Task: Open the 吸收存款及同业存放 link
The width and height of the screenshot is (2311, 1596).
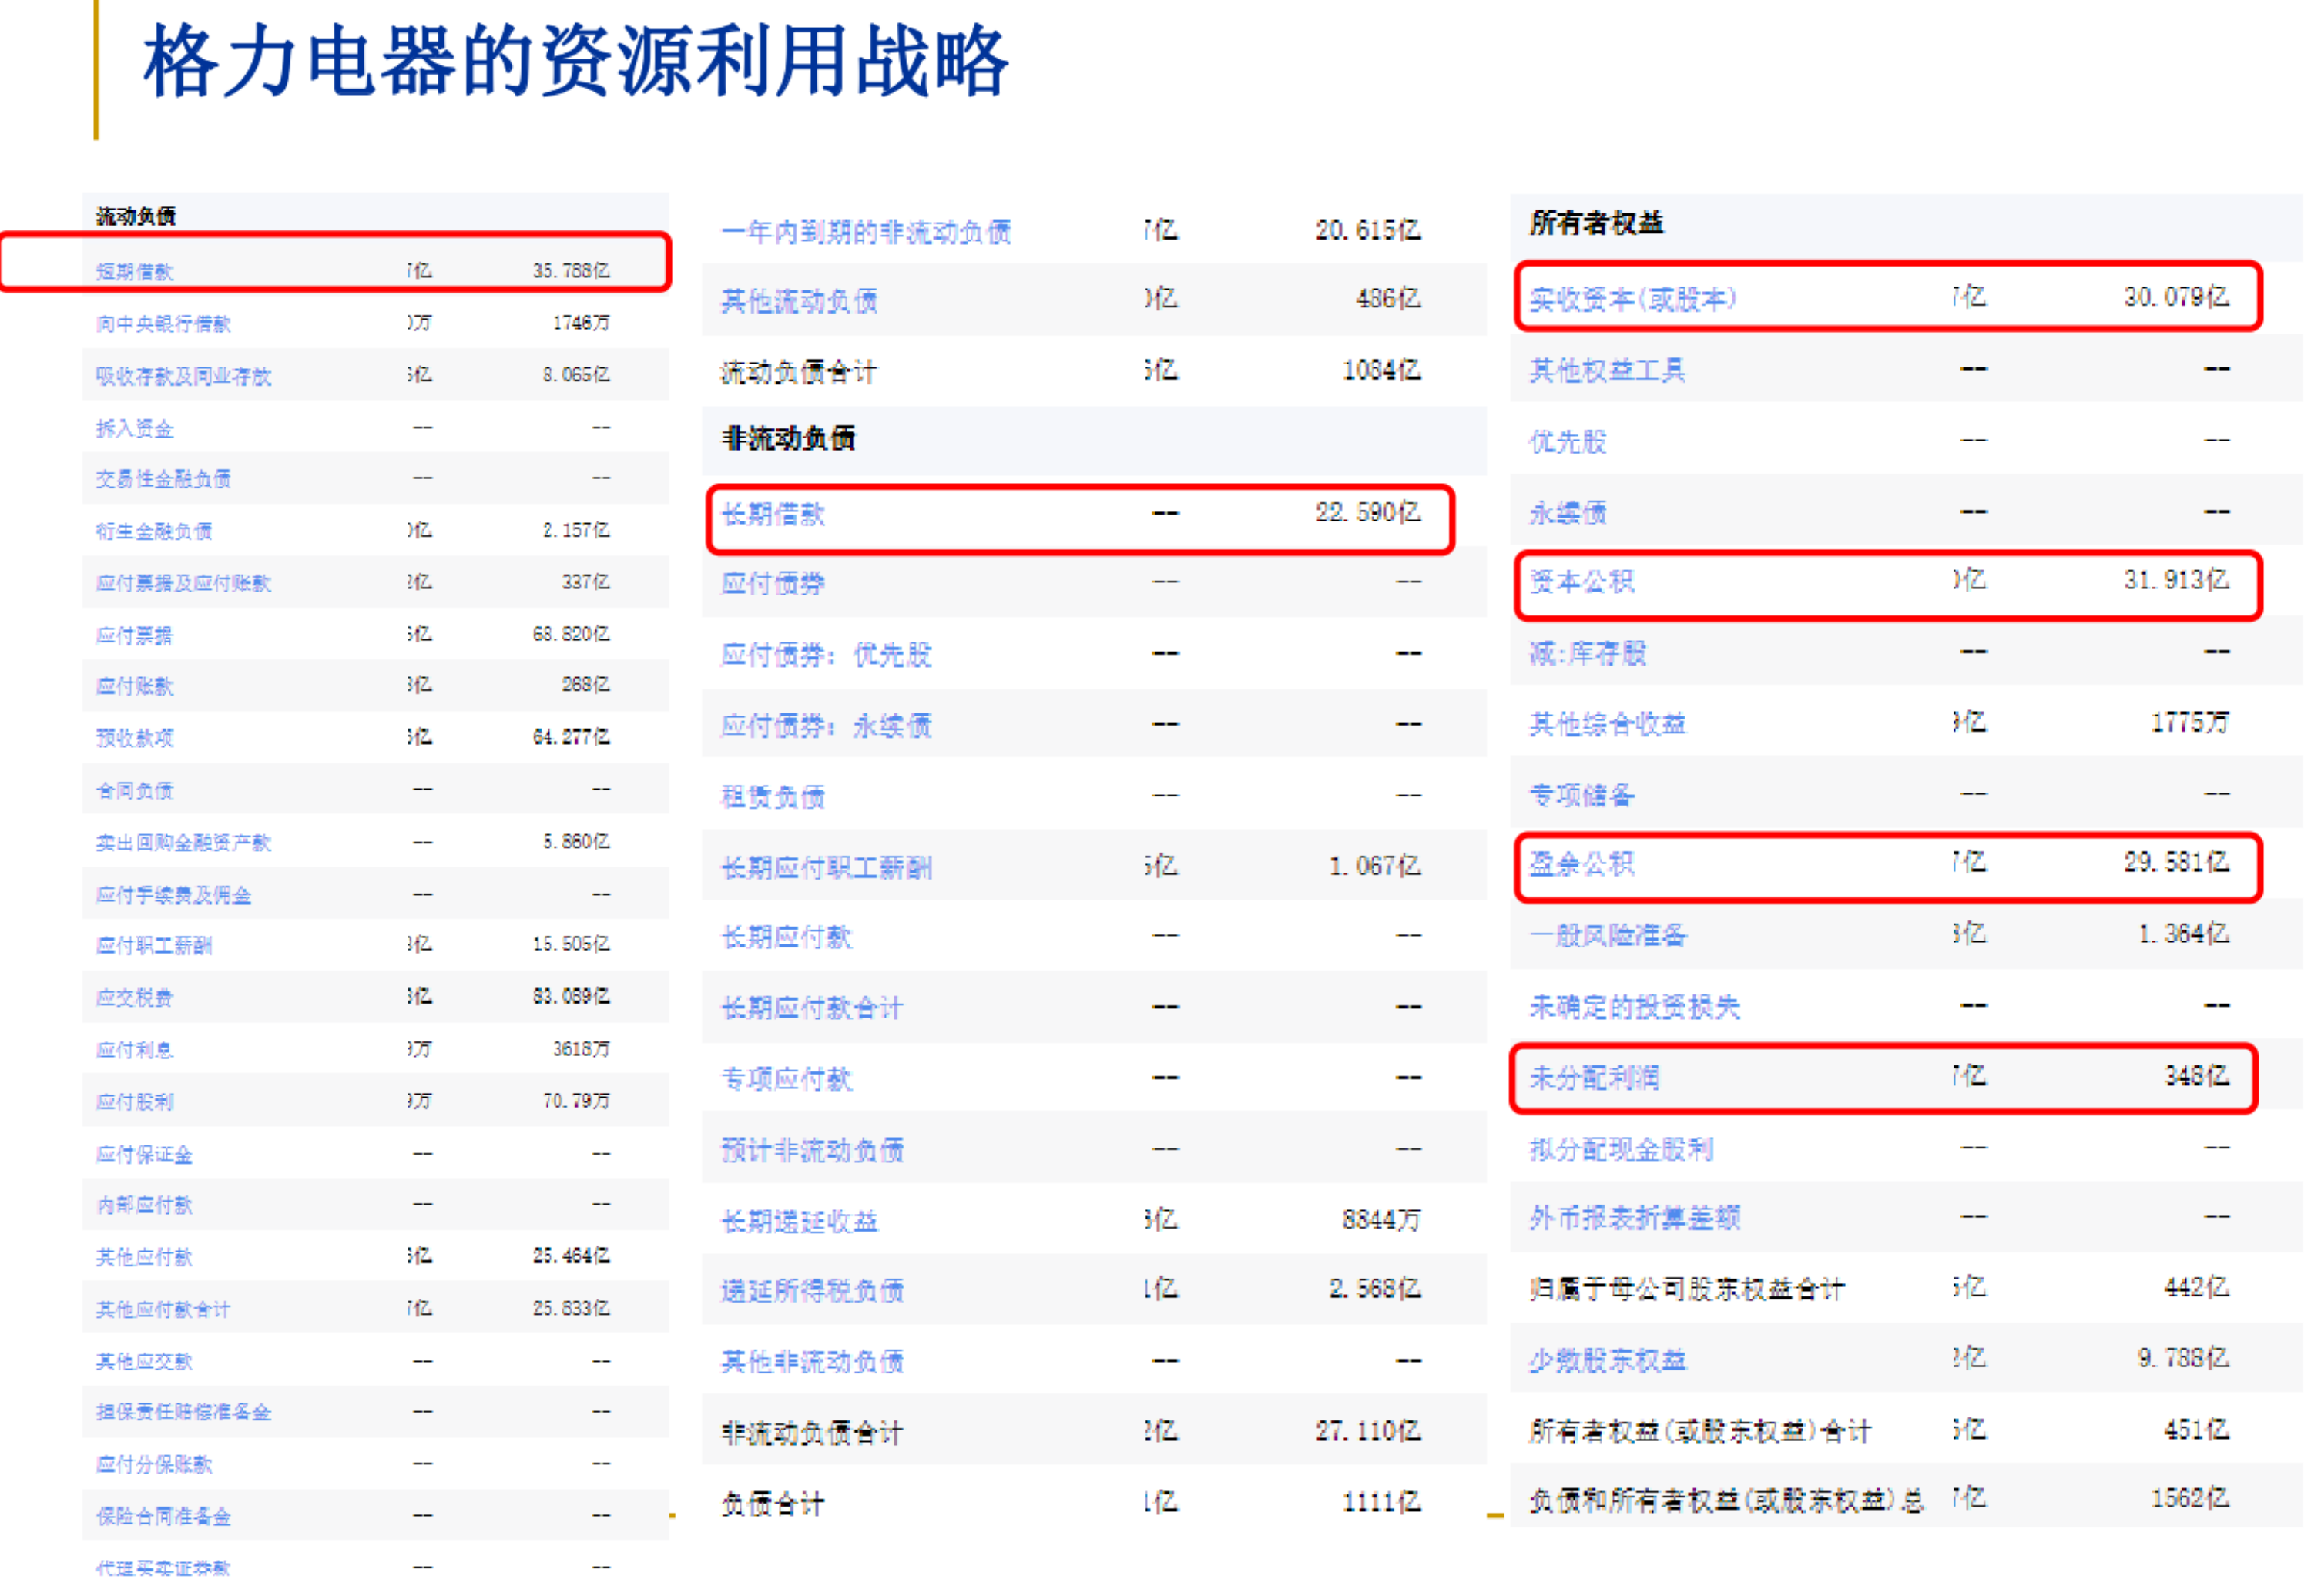Action: [184, 375]
